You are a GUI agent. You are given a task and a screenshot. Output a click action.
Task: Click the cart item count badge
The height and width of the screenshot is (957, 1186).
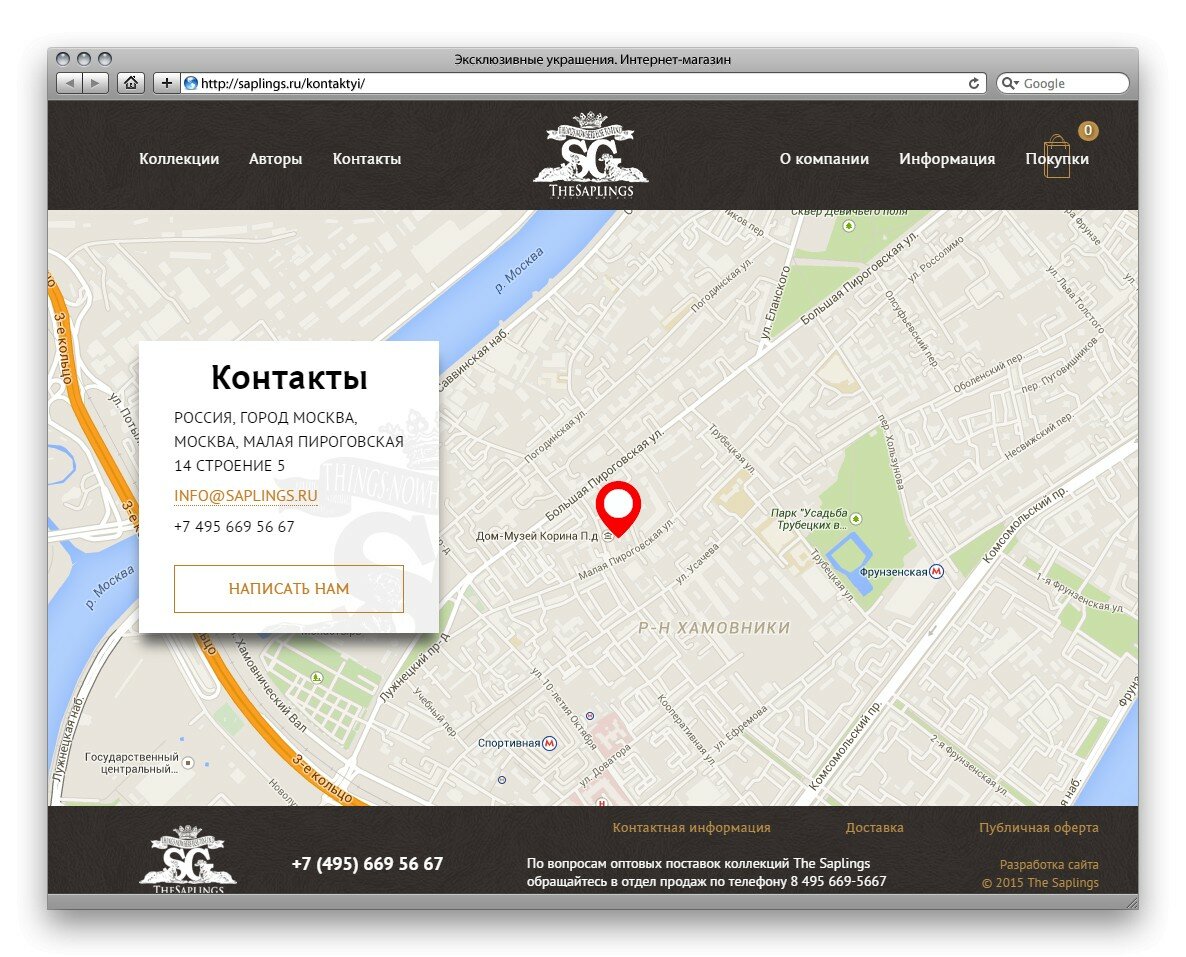pos(1088,130)
